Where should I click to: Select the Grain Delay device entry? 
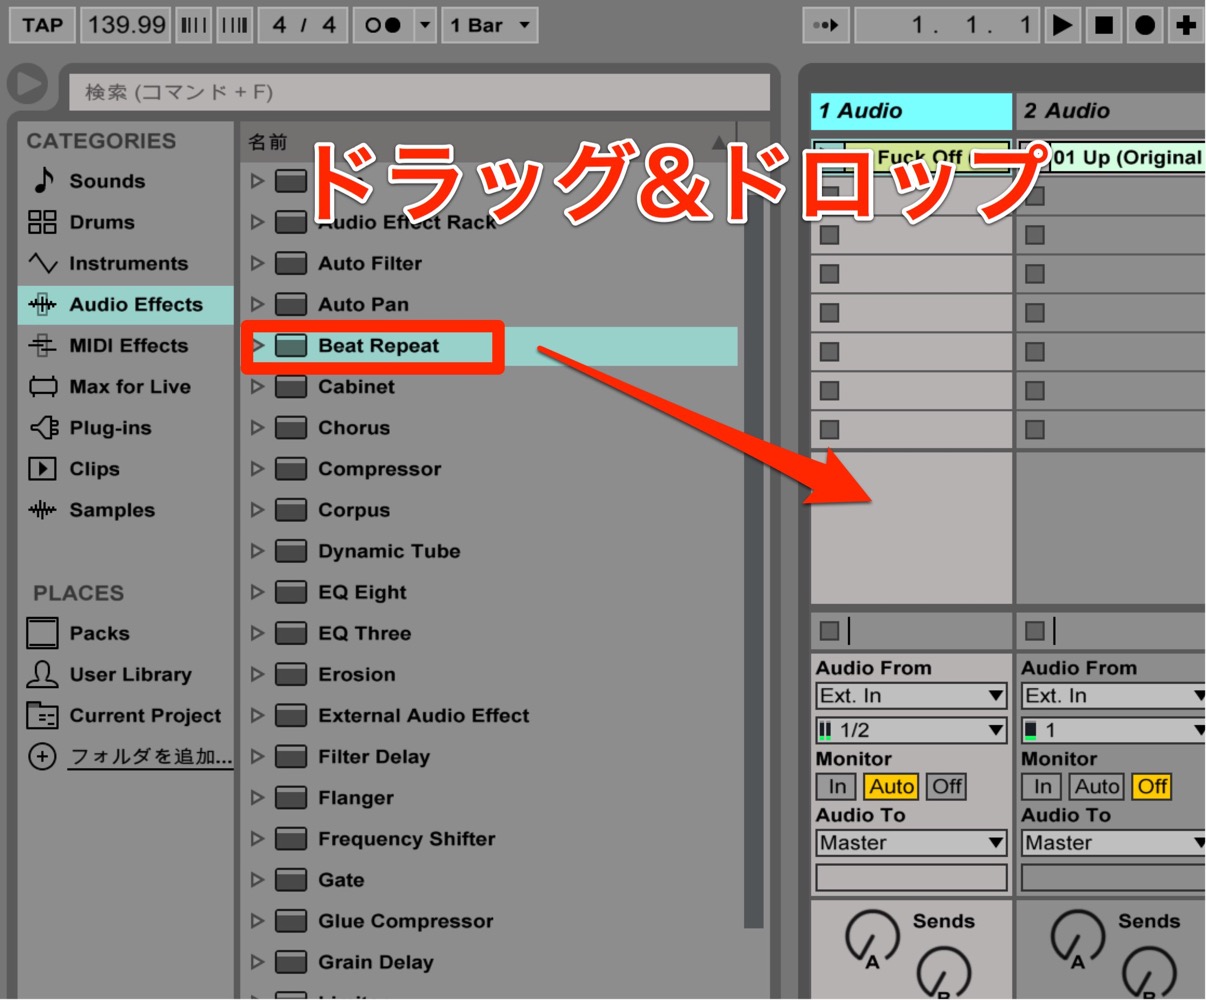click(x=490, y=961)
